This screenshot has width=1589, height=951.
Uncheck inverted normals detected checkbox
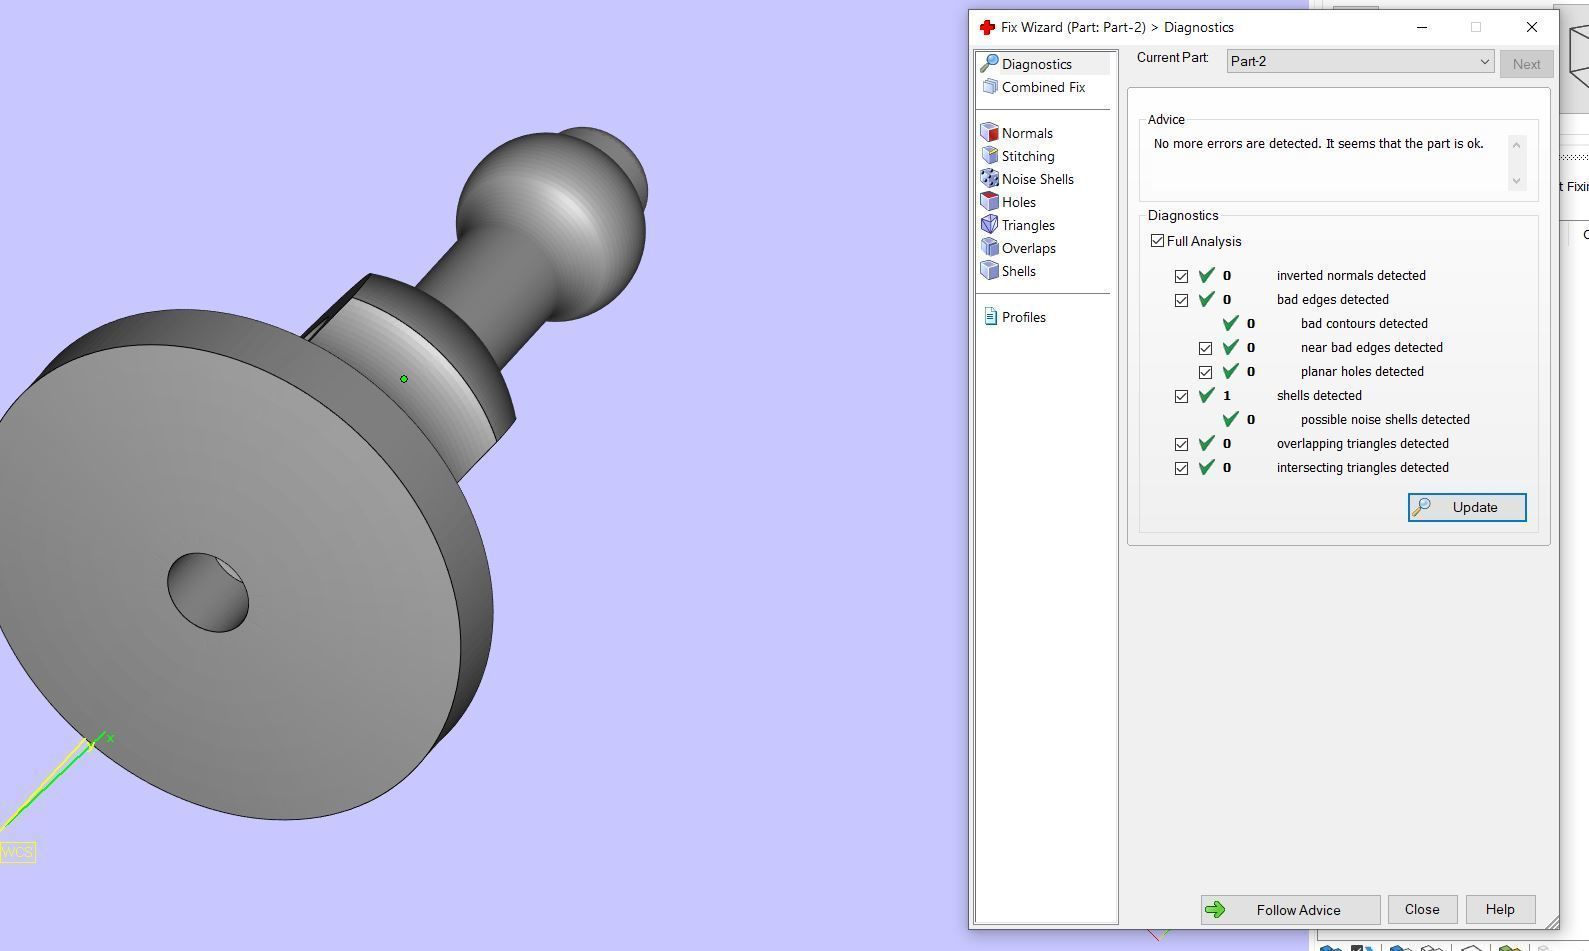[x=1181, y=276]
